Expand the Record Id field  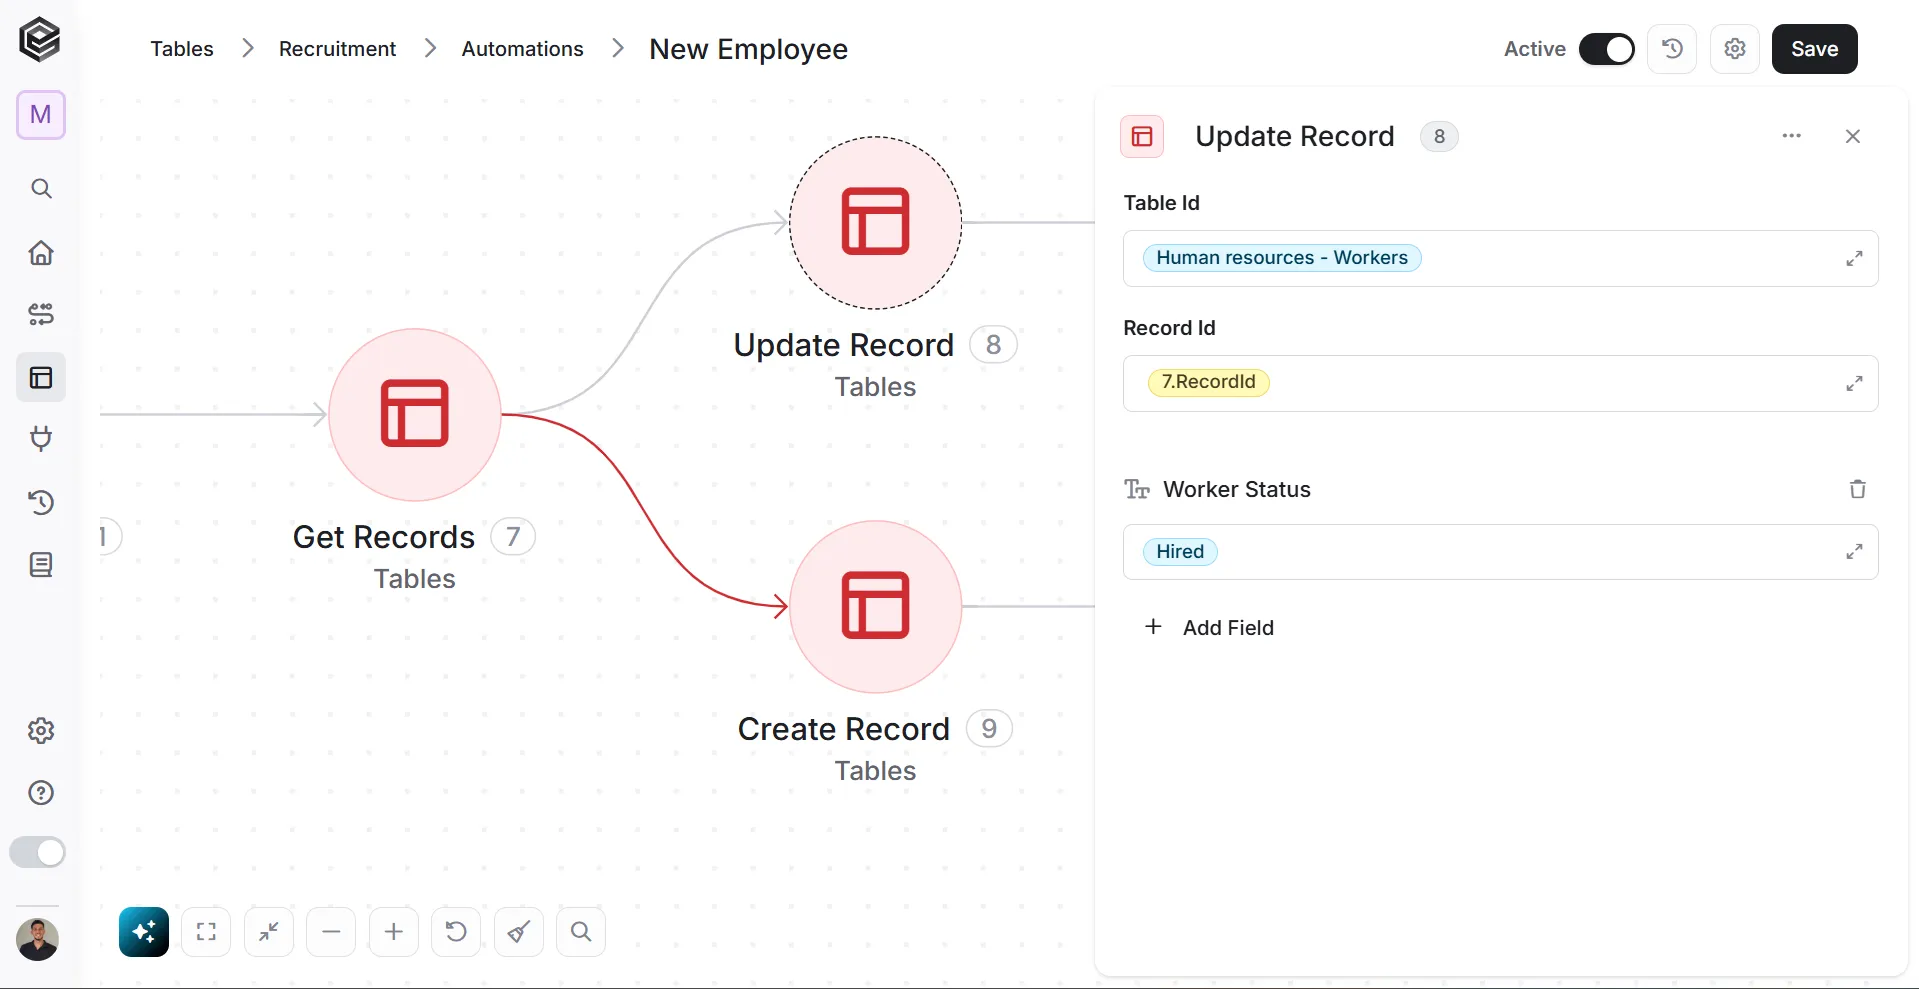(1854, 383)
